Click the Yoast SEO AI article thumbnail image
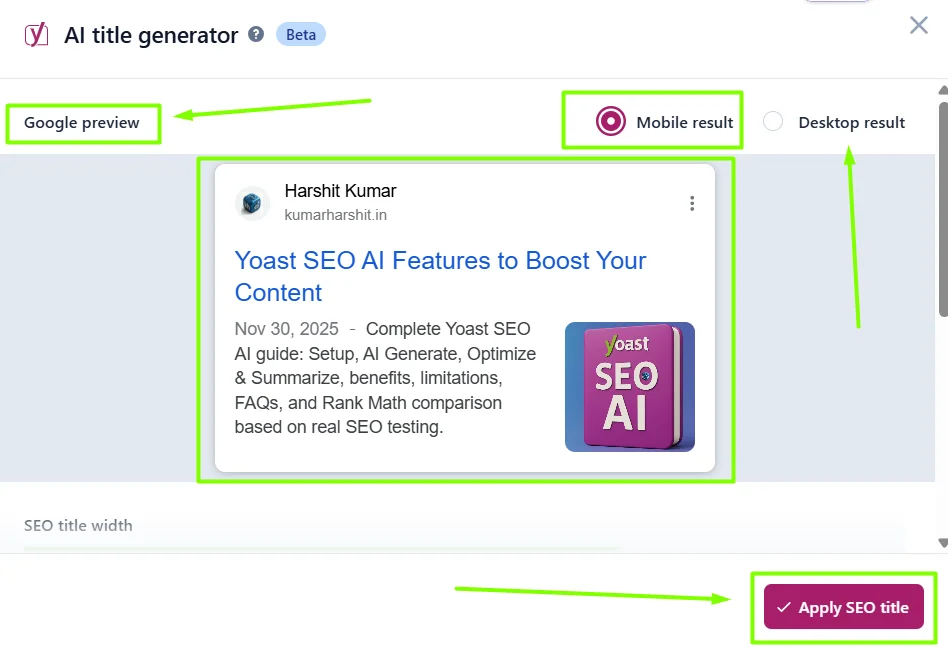The width and height of the screenshot is (948, 648). pyautogui.click(x=629, y=384)
